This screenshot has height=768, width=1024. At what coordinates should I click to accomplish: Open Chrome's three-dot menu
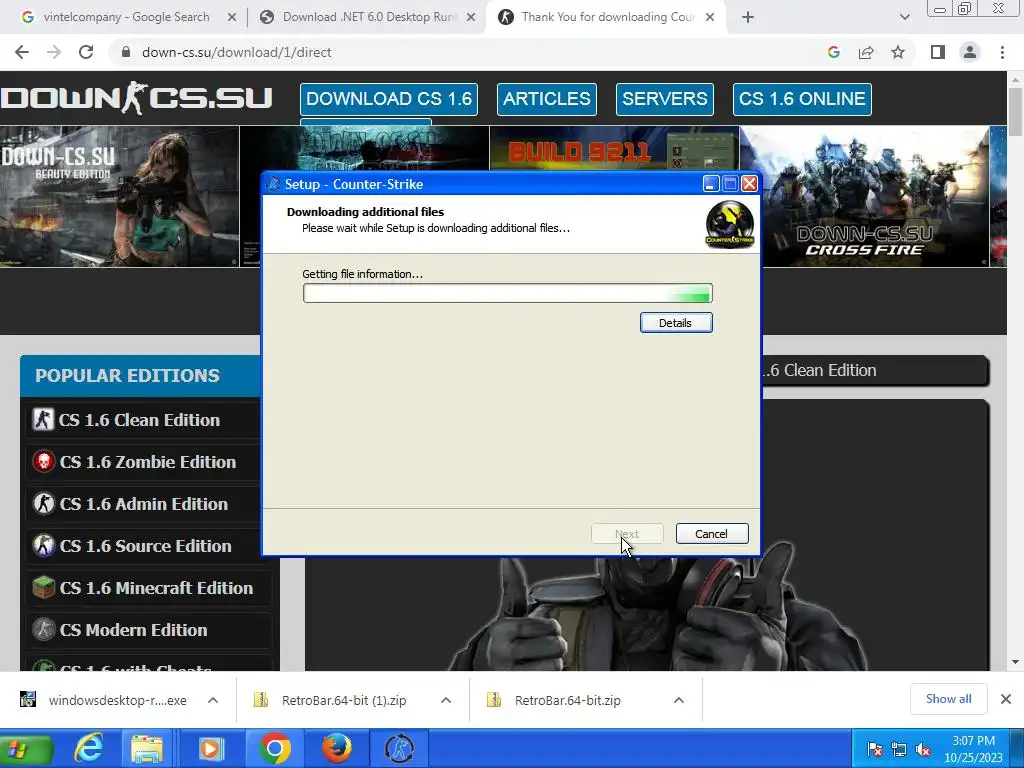coord(1002,52)
